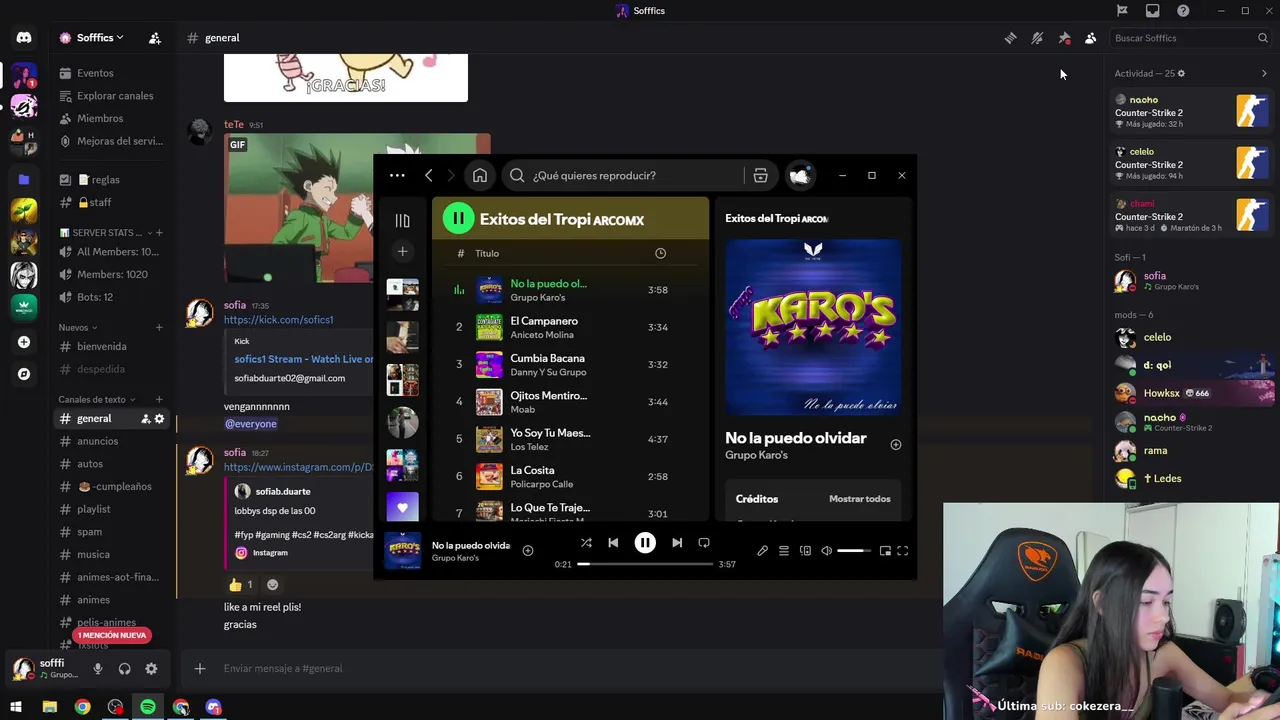Click add server plus icon
Viewport: 1280px width, 720px height.
[x=24, y=342]
